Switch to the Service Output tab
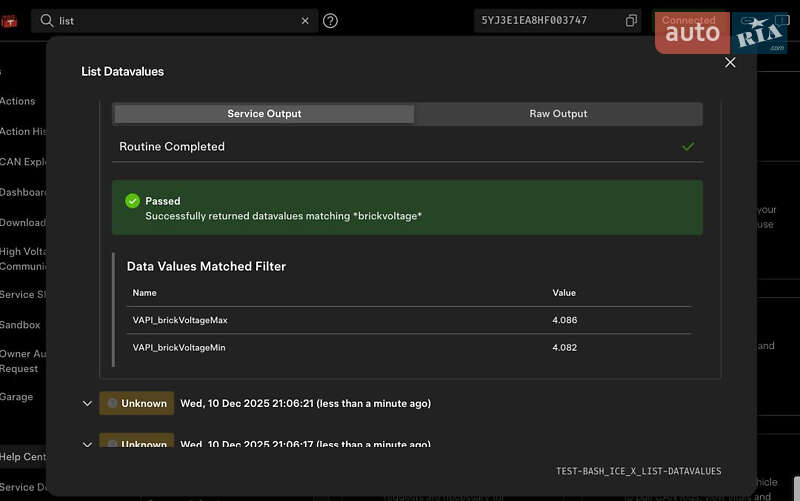Screen dimensions: 800x501 tap(264, 114)
